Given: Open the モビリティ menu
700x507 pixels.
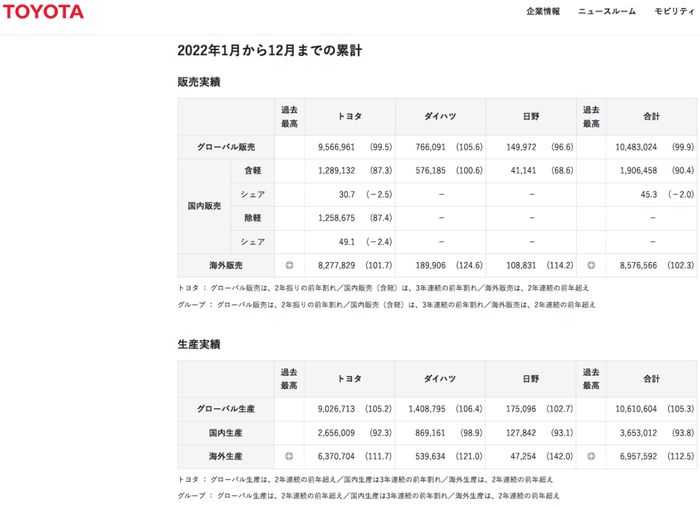Looking at the screenshot, I should pyautogui.click(x=675, y=12).
